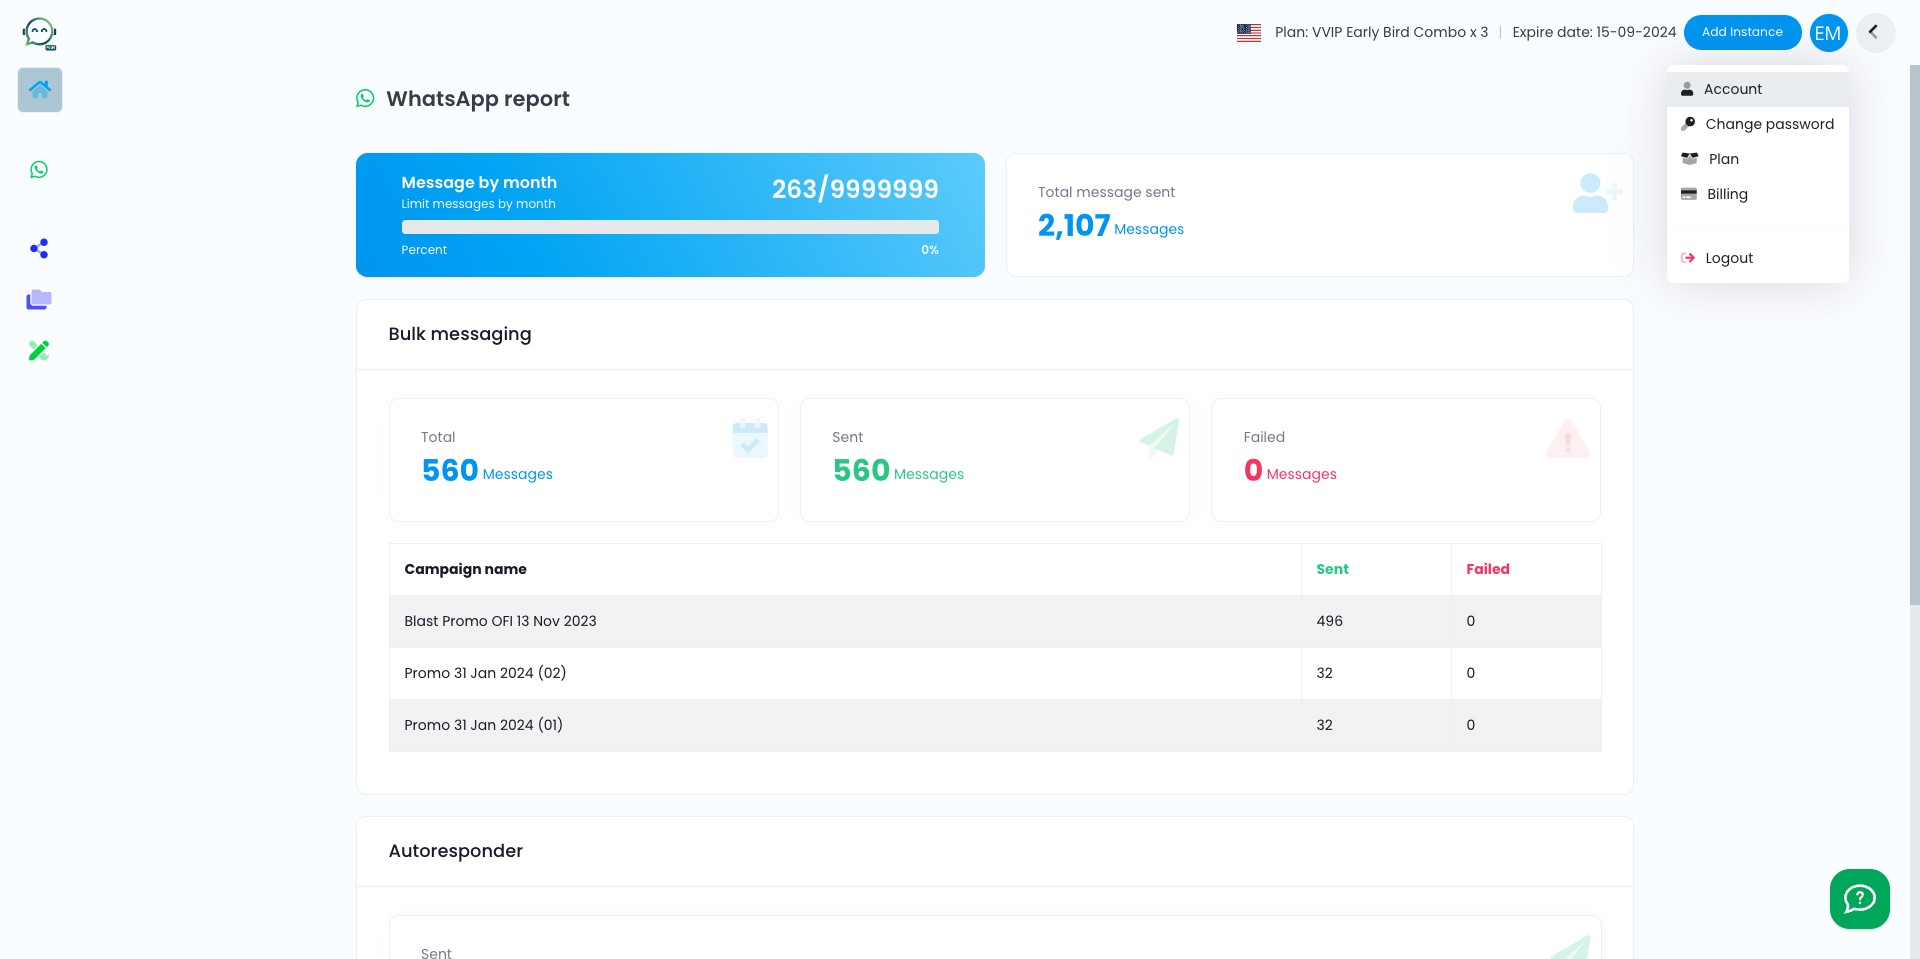Click the Sent column header

1332,569
